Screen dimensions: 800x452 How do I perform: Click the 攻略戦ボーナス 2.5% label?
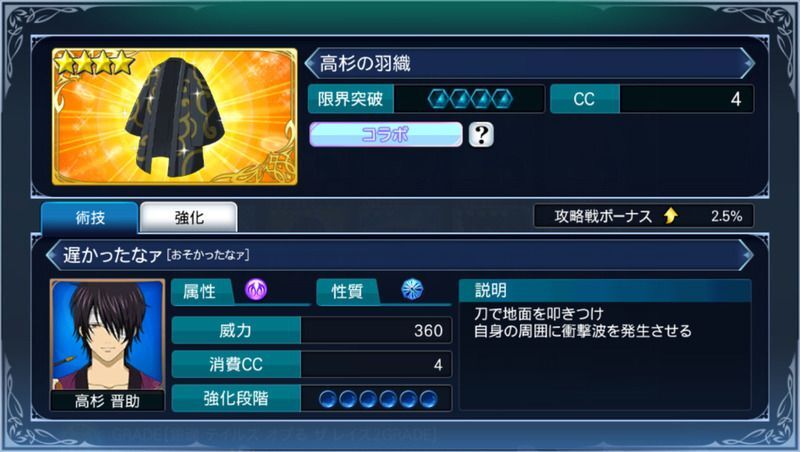pos(644,216)
